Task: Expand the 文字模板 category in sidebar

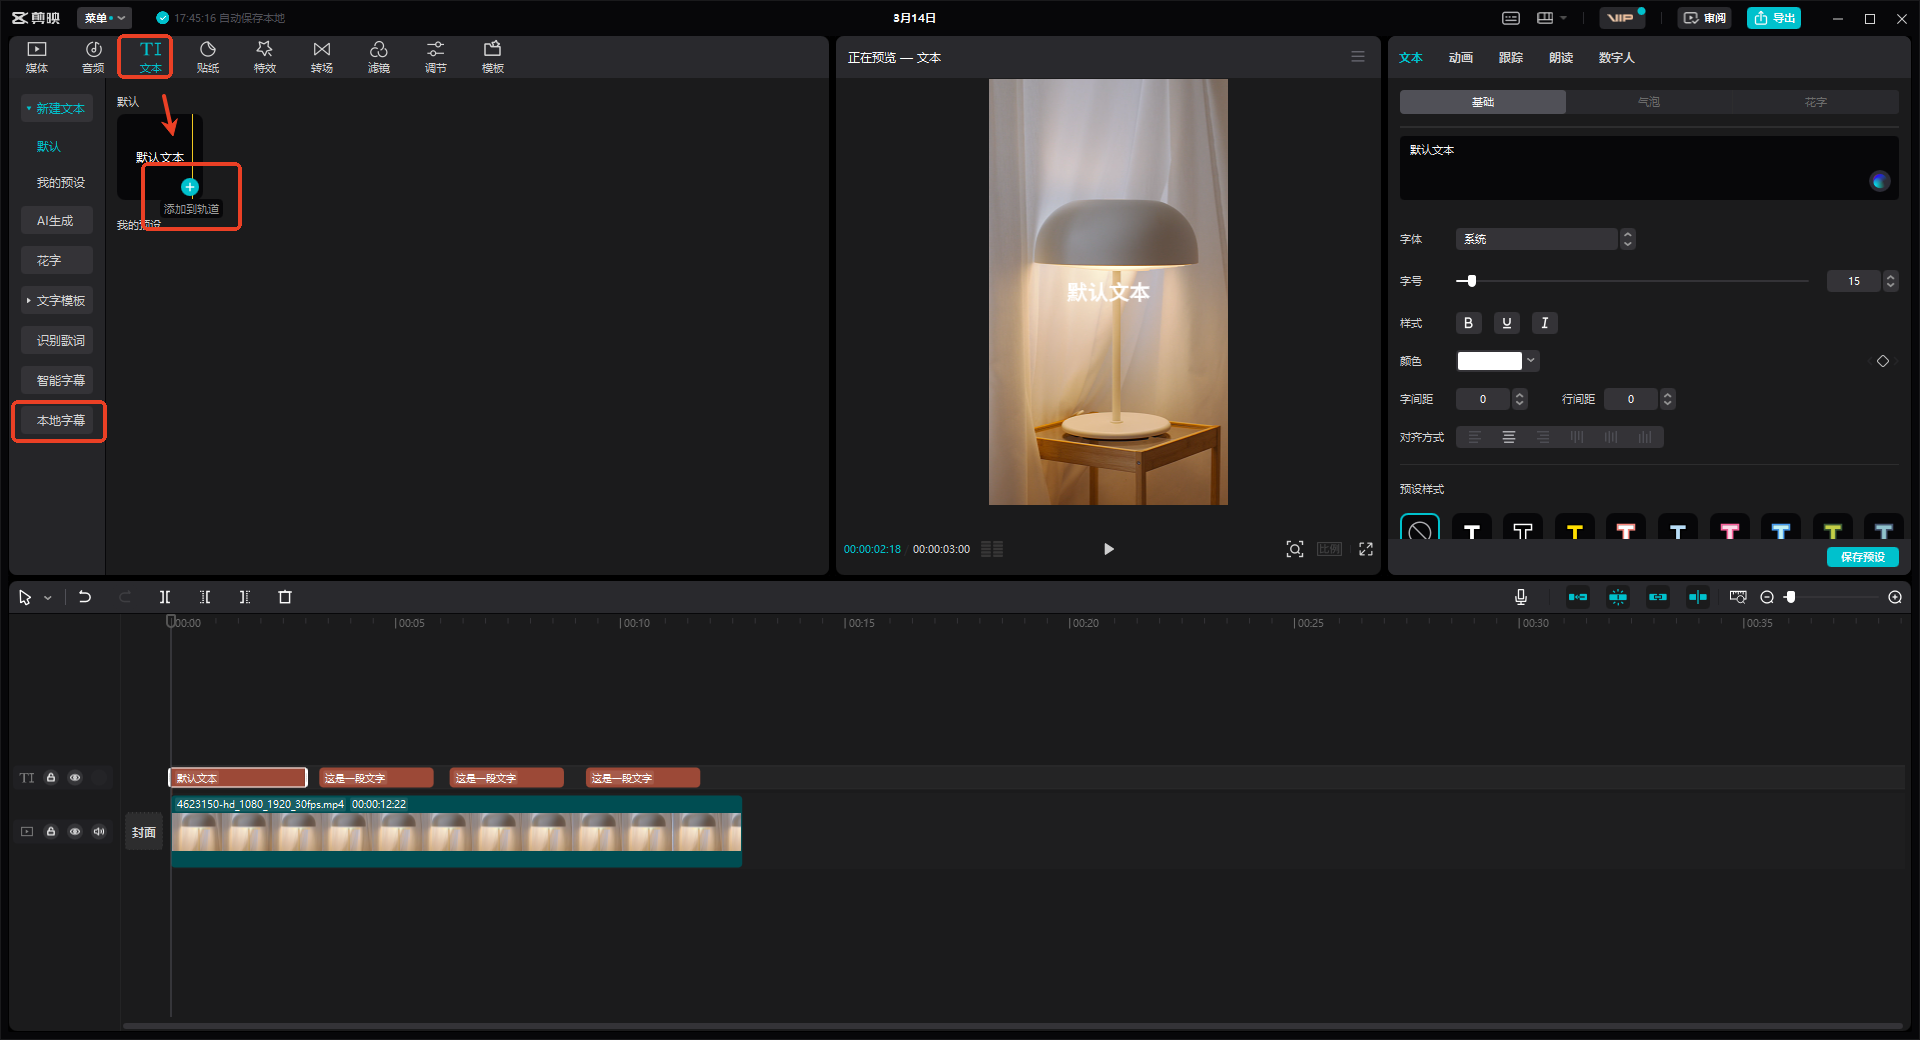Action: point(57,301)
